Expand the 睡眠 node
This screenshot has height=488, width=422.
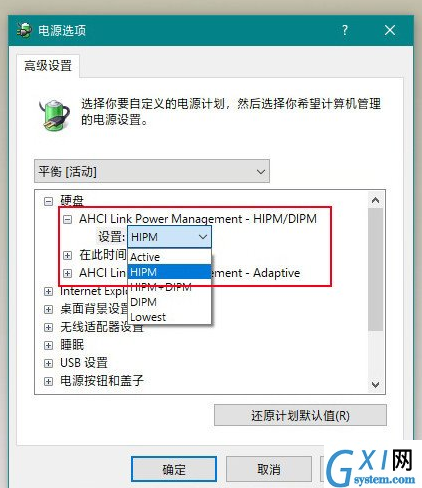point(48,345)
